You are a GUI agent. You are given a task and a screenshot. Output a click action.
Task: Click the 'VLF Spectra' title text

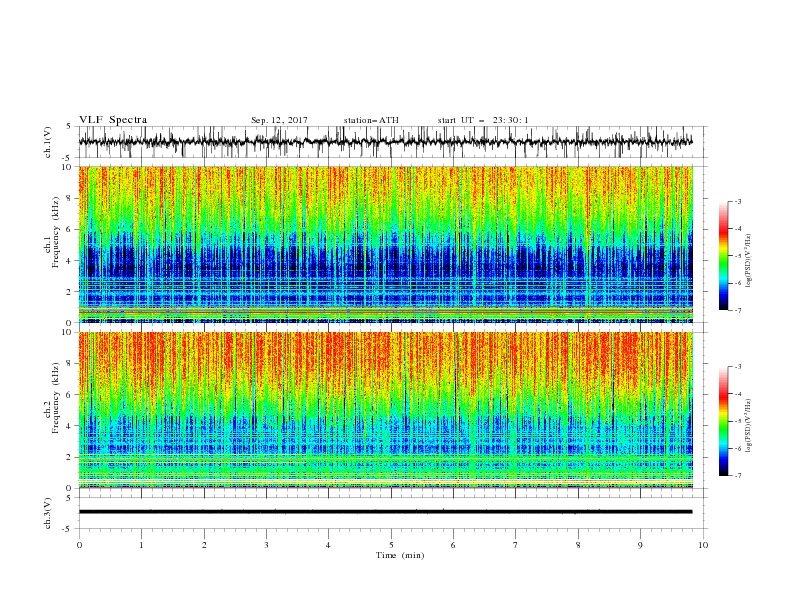tap(113, 120)
